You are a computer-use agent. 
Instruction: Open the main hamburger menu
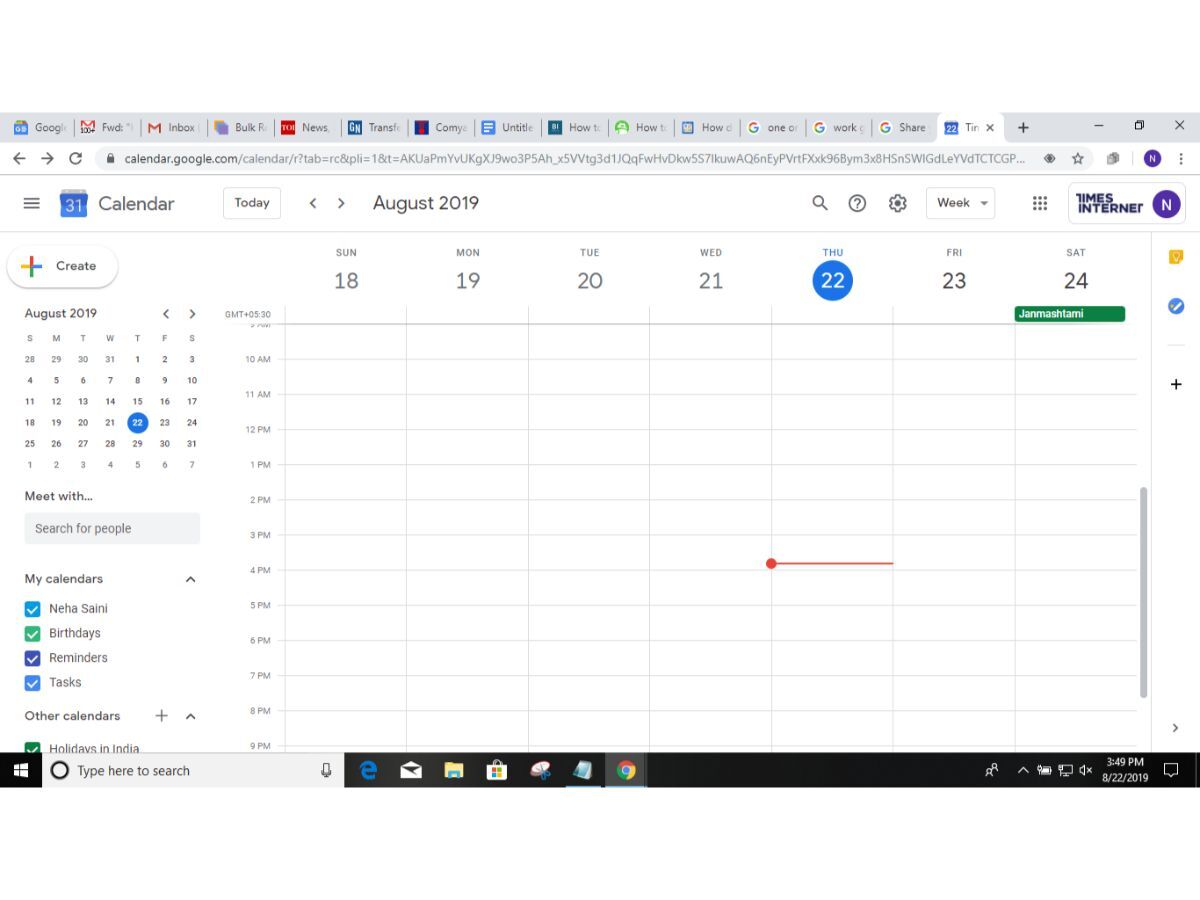click(x=32, y=203)
